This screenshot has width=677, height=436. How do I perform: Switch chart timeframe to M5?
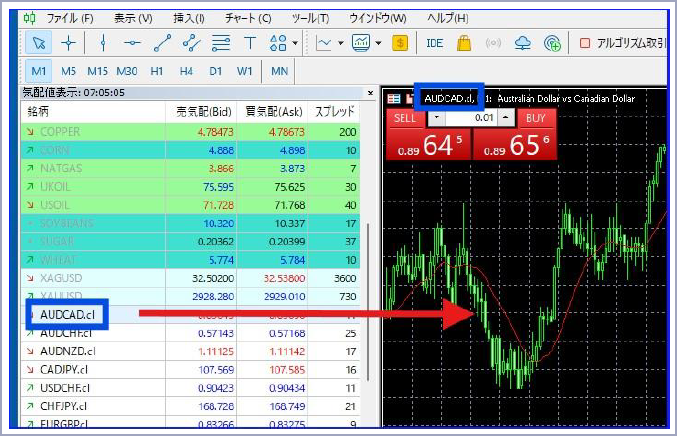68,71
